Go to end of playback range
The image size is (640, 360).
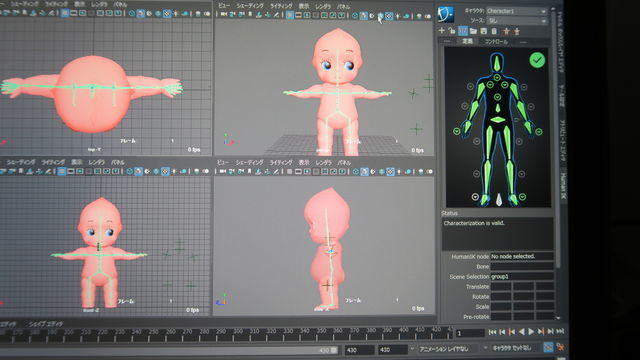click(560, 332)
